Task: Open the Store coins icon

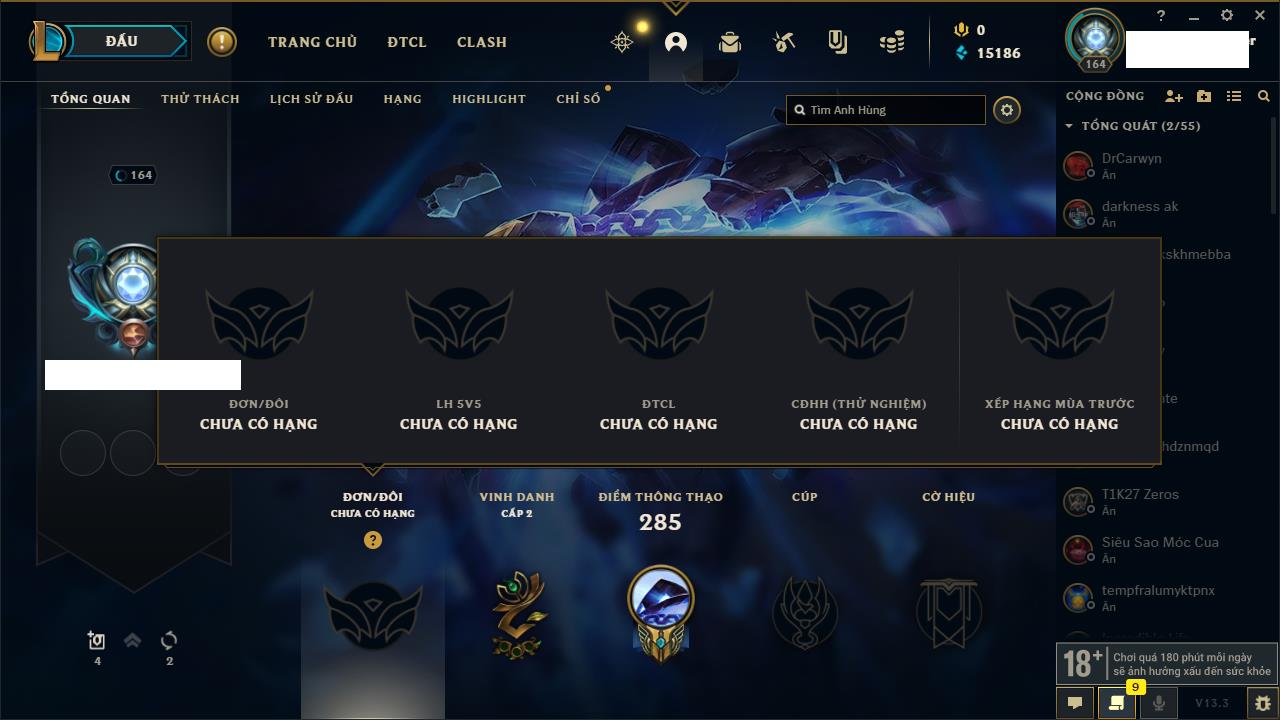Action: coord(892,42)
